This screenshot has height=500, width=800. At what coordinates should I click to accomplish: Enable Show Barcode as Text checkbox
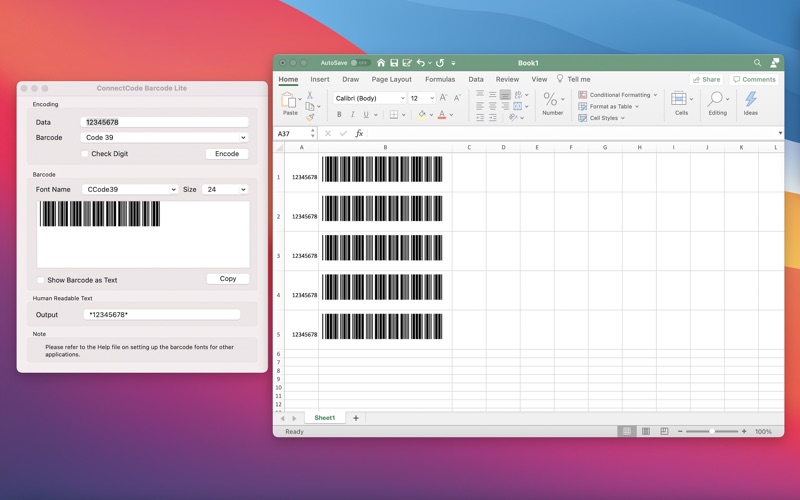click(41, 280)
